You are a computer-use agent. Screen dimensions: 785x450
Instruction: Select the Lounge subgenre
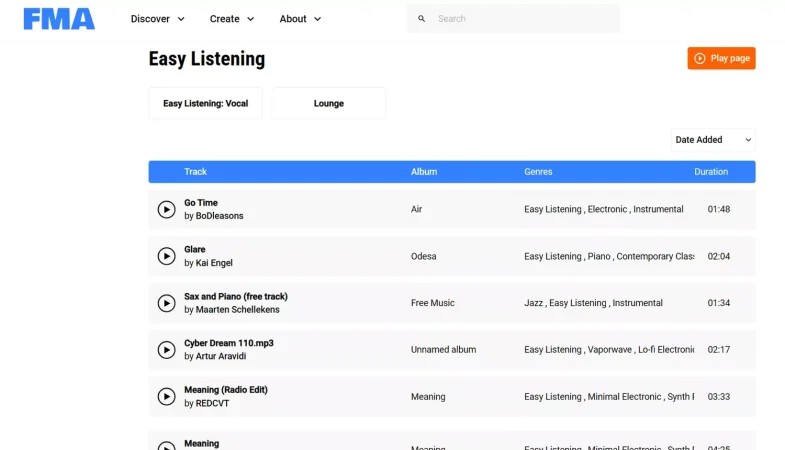pyautogui.click(x=328, y=103)
